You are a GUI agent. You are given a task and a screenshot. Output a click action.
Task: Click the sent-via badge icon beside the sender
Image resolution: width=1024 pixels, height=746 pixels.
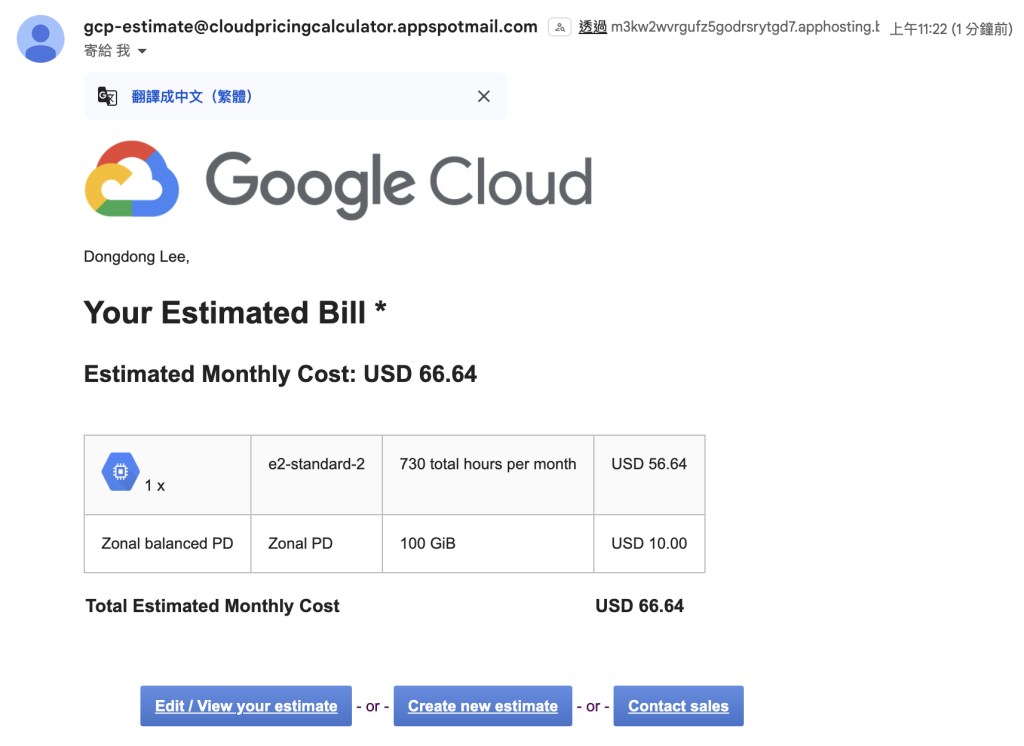[560, 27]
